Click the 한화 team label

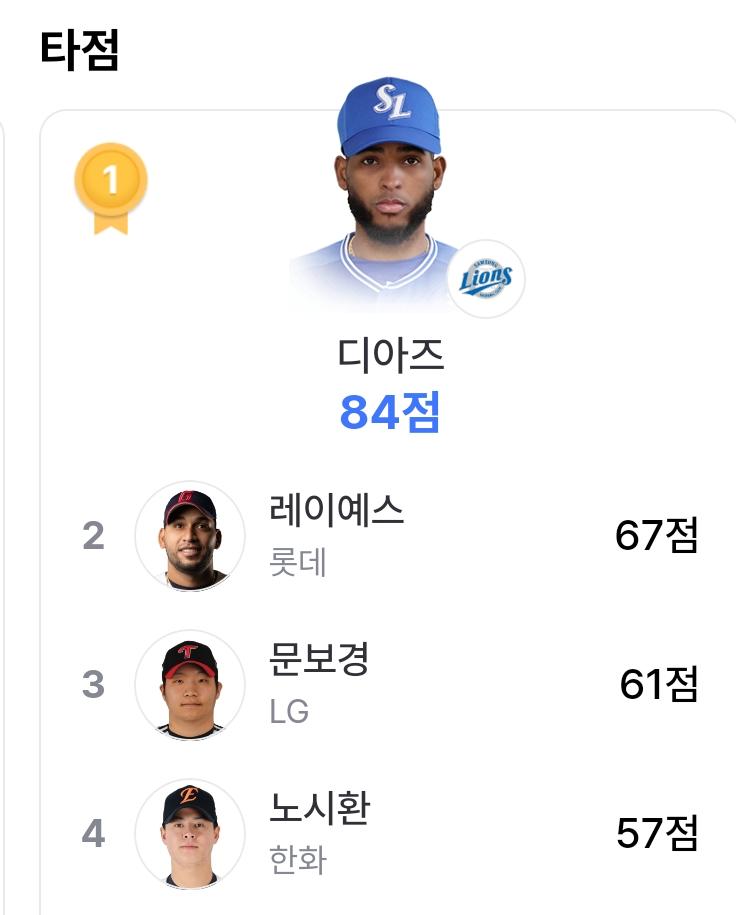298,860
